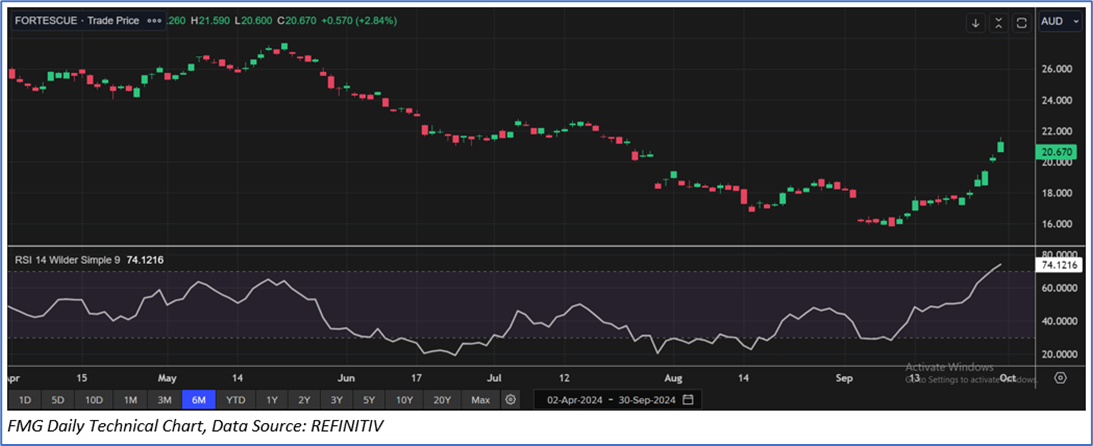Open the calendar icon in date range
Image resolution: width=1093 pixels, height=446 pixels.
tap(687, 400)
